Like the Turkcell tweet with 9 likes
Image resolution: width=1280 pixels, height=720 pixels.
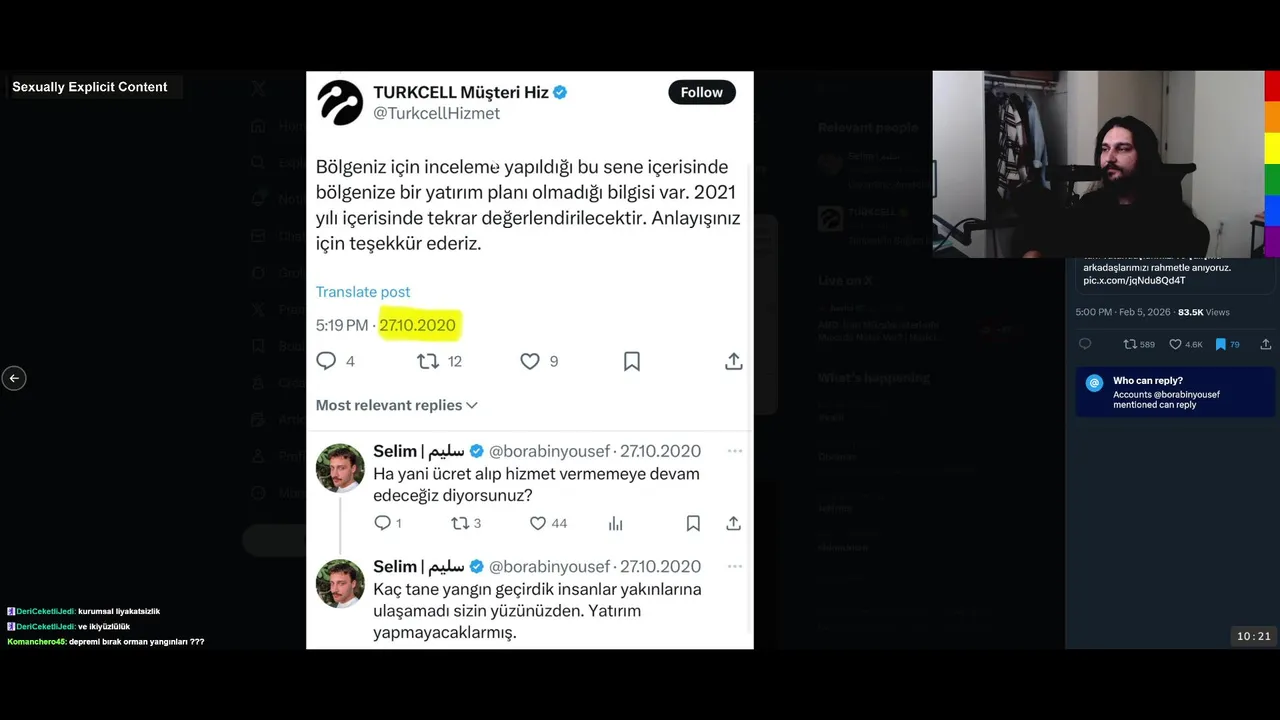point(530,361)
